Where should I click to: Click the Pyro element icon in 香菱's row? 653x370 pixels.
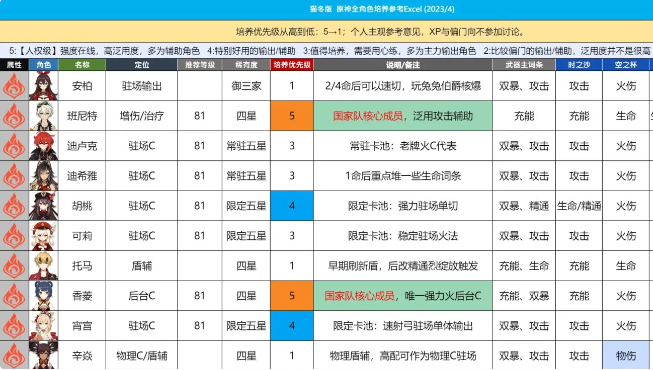tap(14, 296)
